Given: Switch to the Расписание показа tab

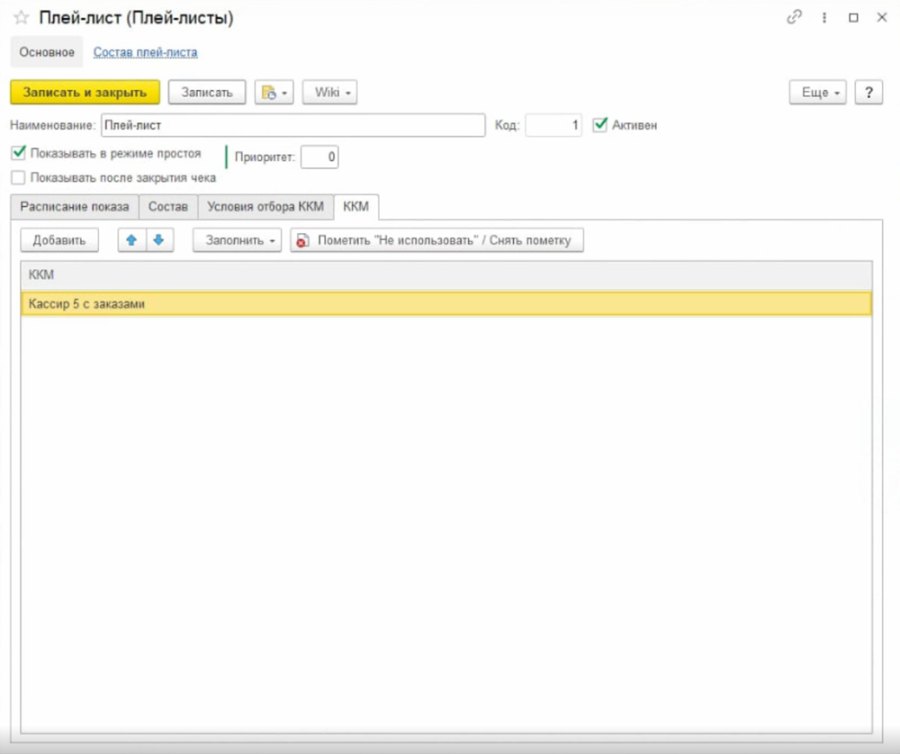Looking at the screenshot, I should pos(75,207).
